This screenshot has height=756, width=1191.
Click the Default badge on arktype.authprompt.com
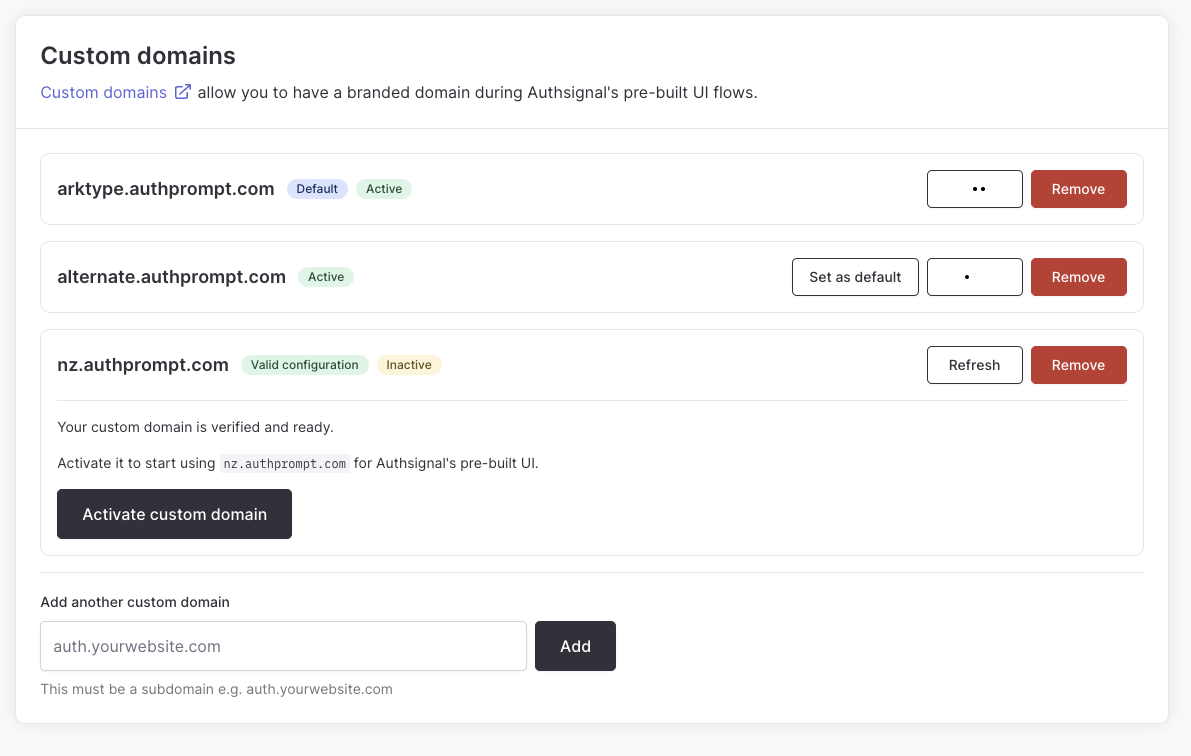pyautogui.click(x=317, y=188)
